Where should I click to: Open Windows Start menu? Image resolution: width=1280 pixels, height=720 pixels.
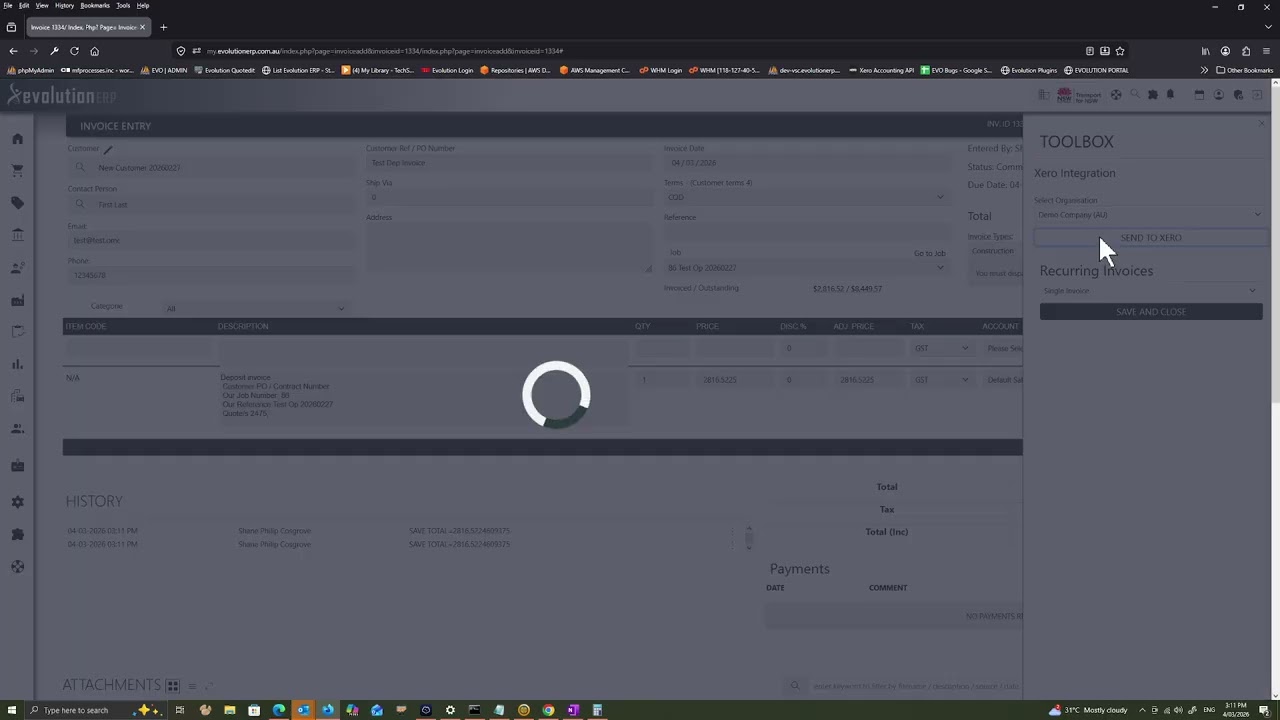click(x=11, y=710)
